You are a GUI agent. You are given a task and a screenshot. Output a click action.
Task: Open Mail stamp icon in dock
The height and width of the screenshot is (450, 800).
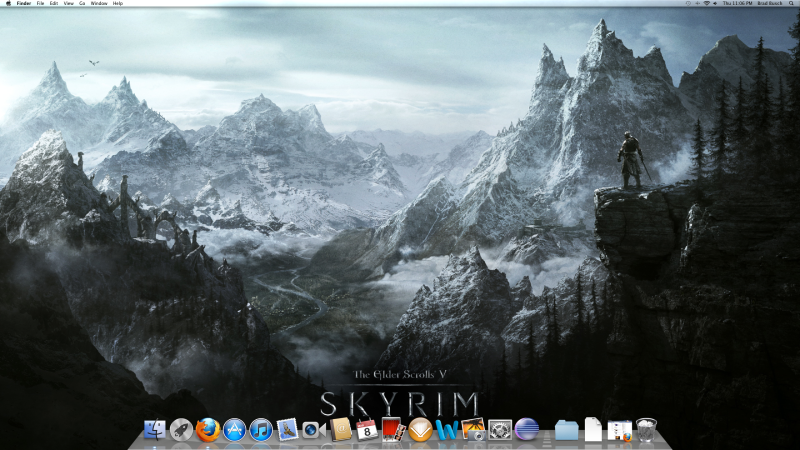point(287,430)
